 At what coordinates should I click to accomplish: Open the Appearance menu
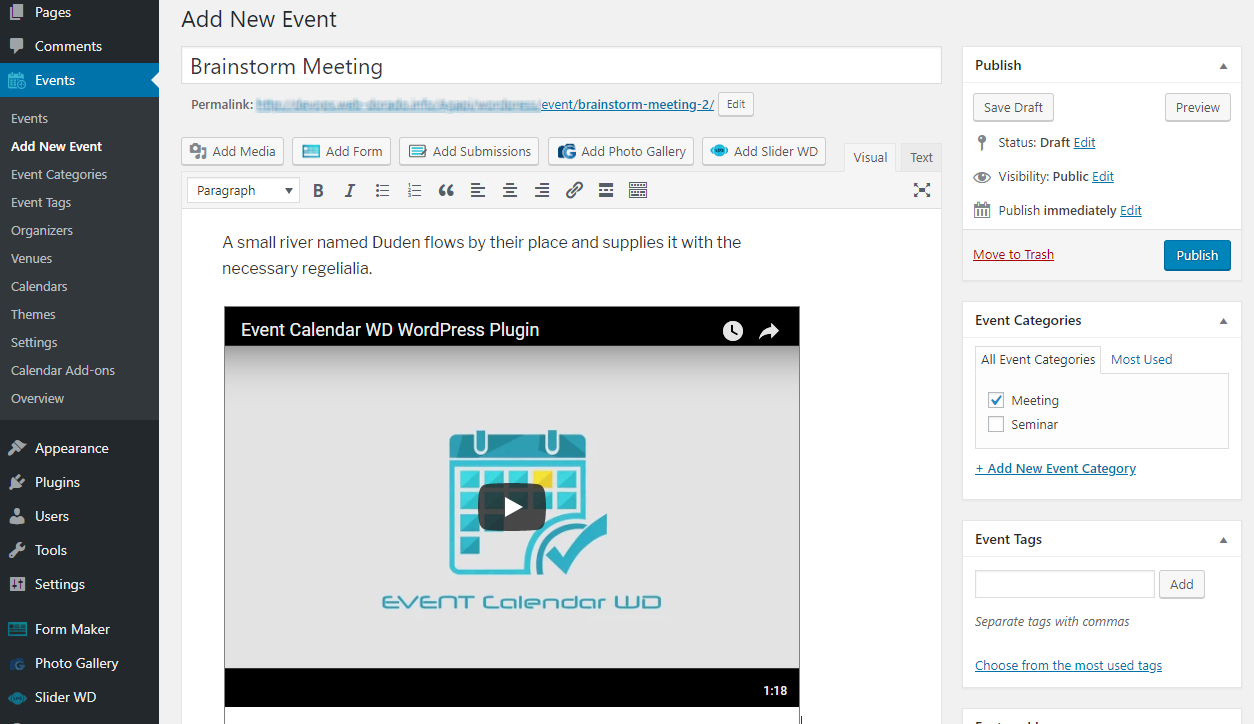tap(79, 448)
